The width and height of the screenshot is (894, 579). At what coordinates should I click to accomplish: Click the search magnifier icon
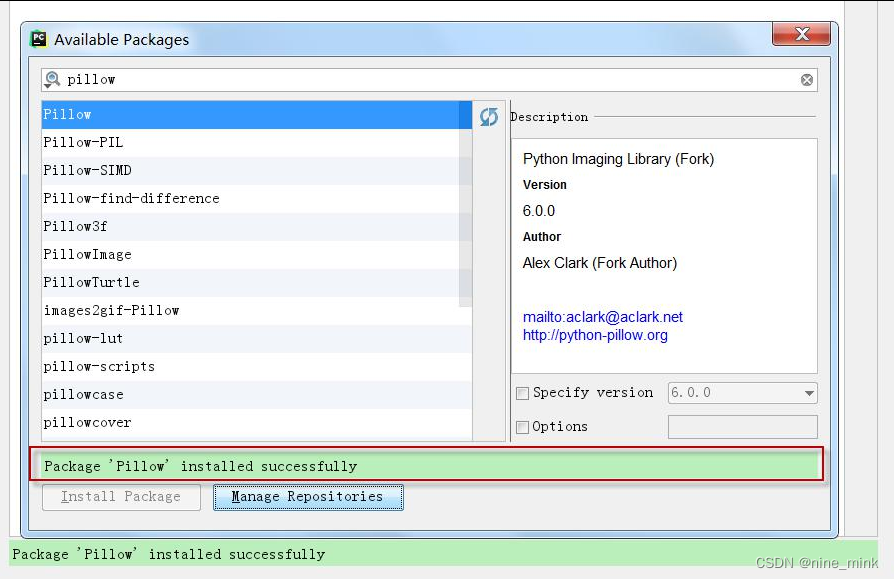(x=52, y=79)
